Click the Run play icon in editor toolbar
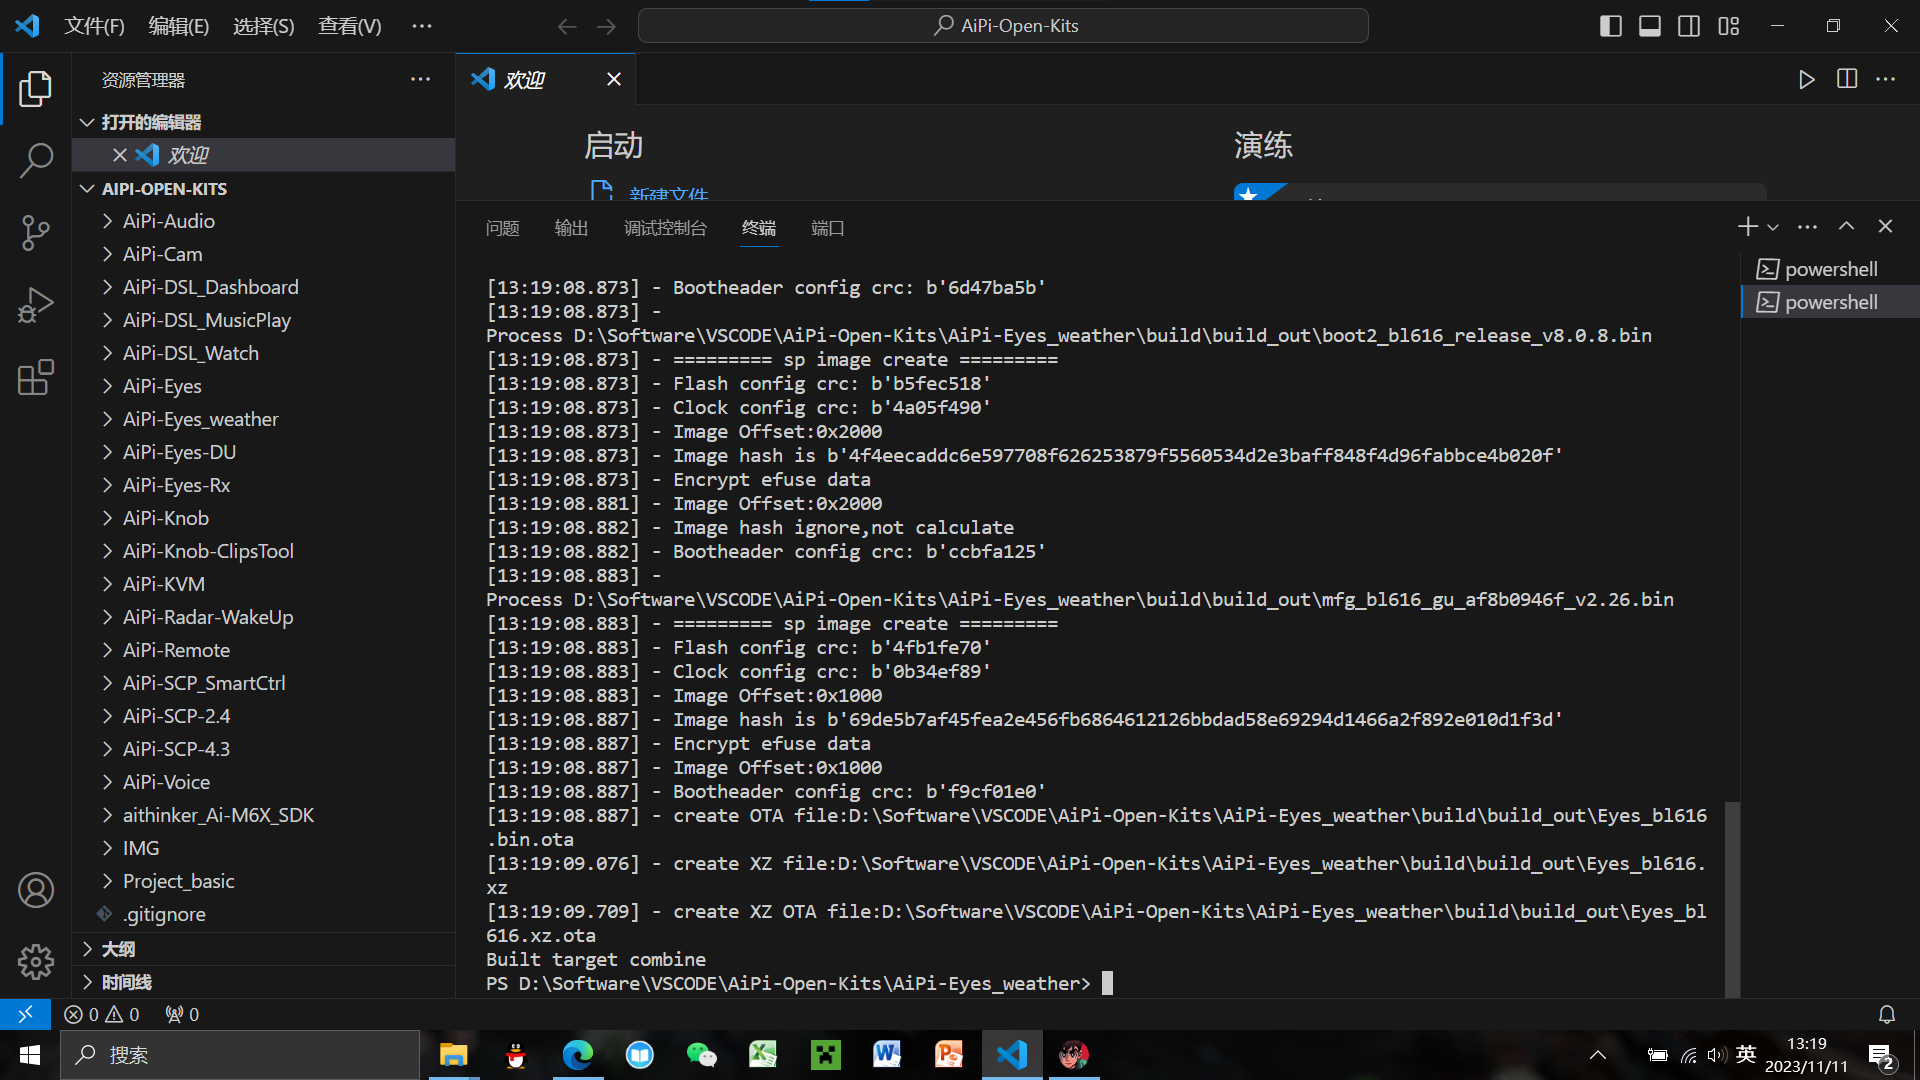Screen dimensions: 1920x1080 (1806, 79)
